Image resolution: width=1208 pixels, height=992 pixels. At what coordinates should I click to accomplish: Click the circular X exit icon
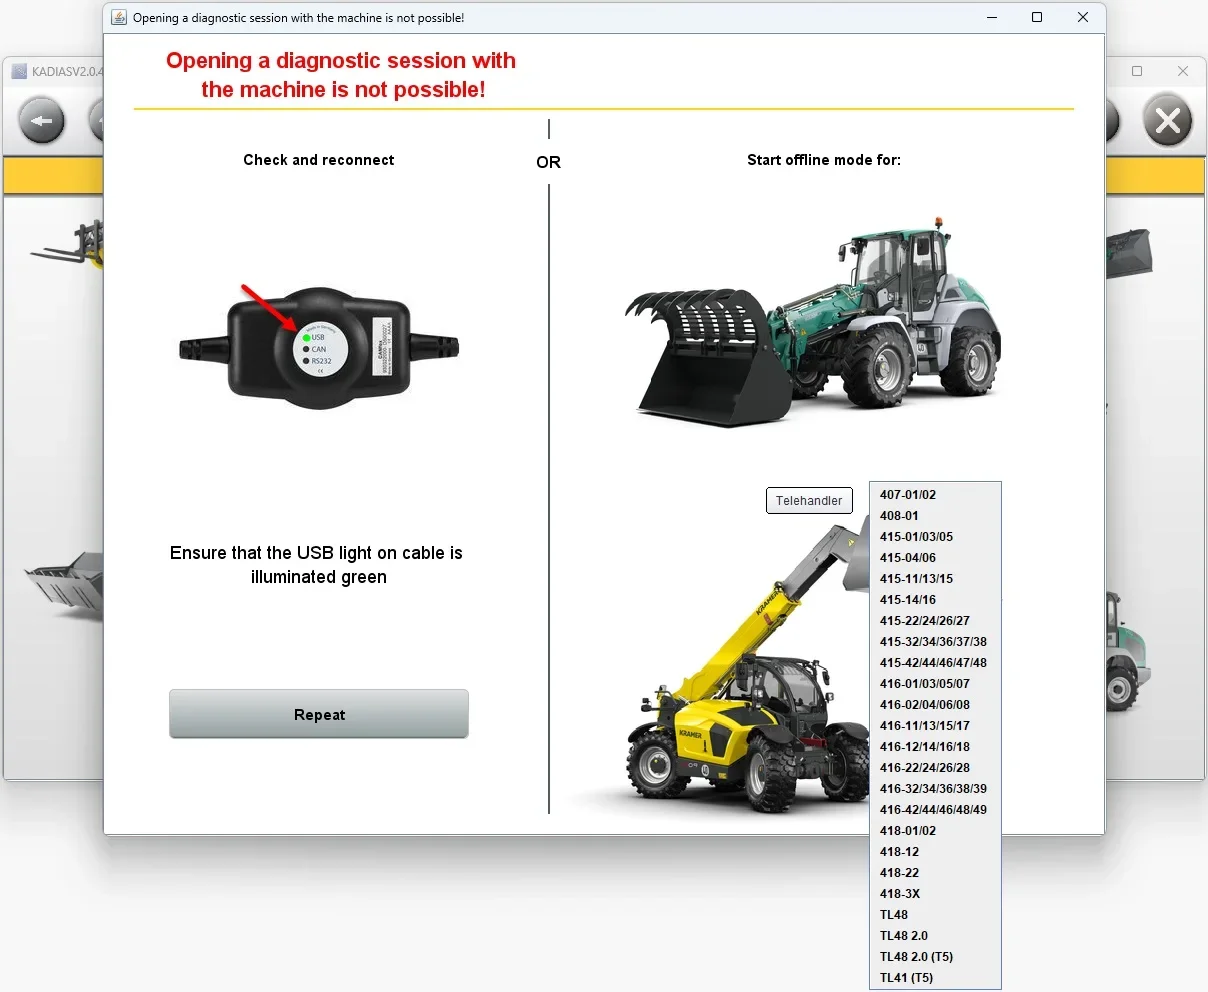coord(1167,120)
